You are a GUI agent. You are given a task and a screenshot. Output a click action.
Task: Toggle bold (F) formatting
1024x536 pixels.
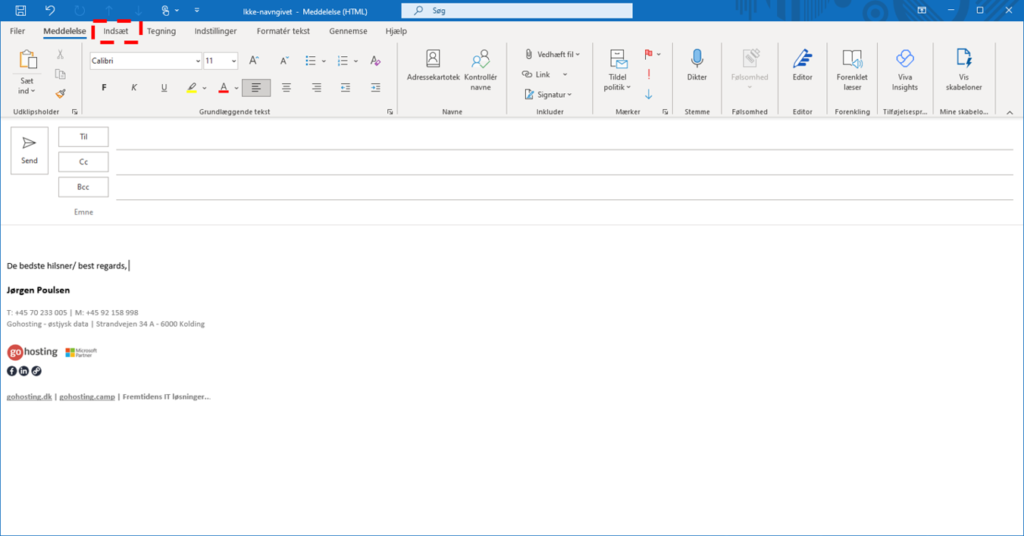pos(104,88)
